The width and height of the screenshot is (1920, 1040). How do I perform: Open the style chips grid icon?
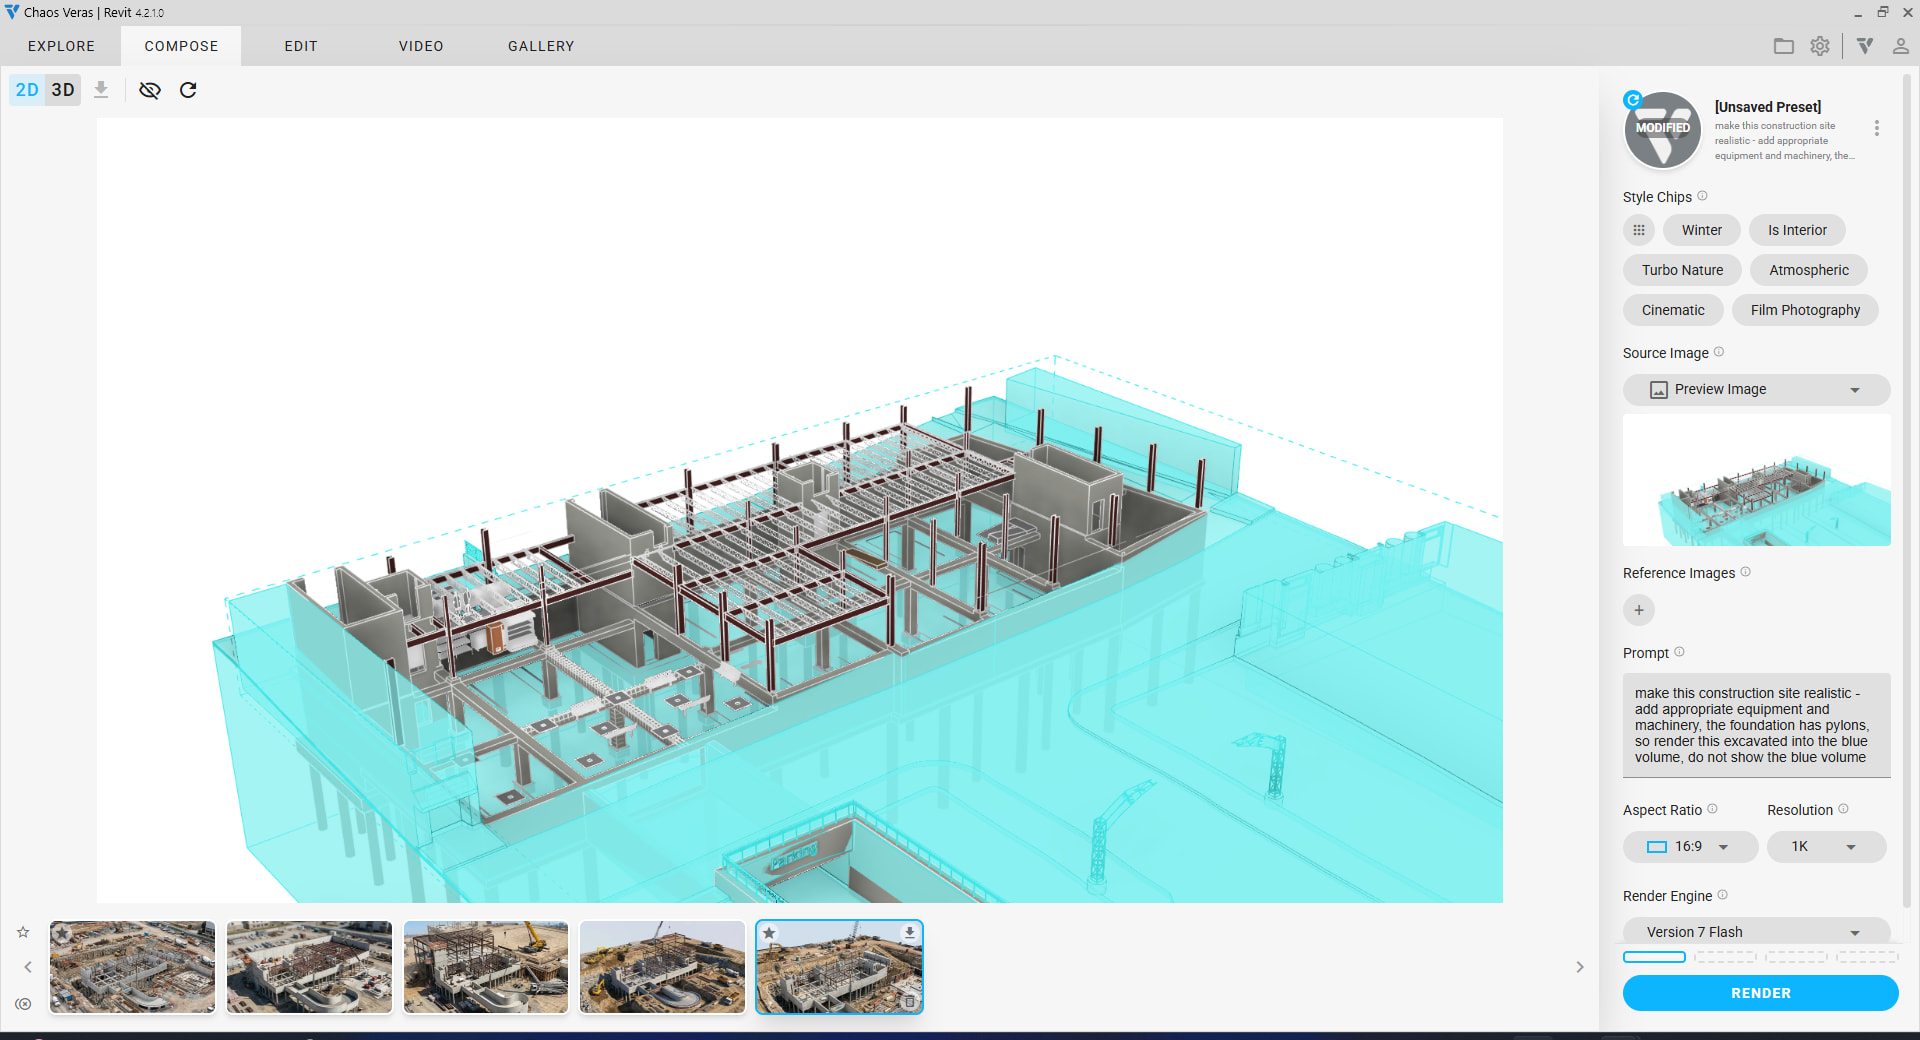1638,230
